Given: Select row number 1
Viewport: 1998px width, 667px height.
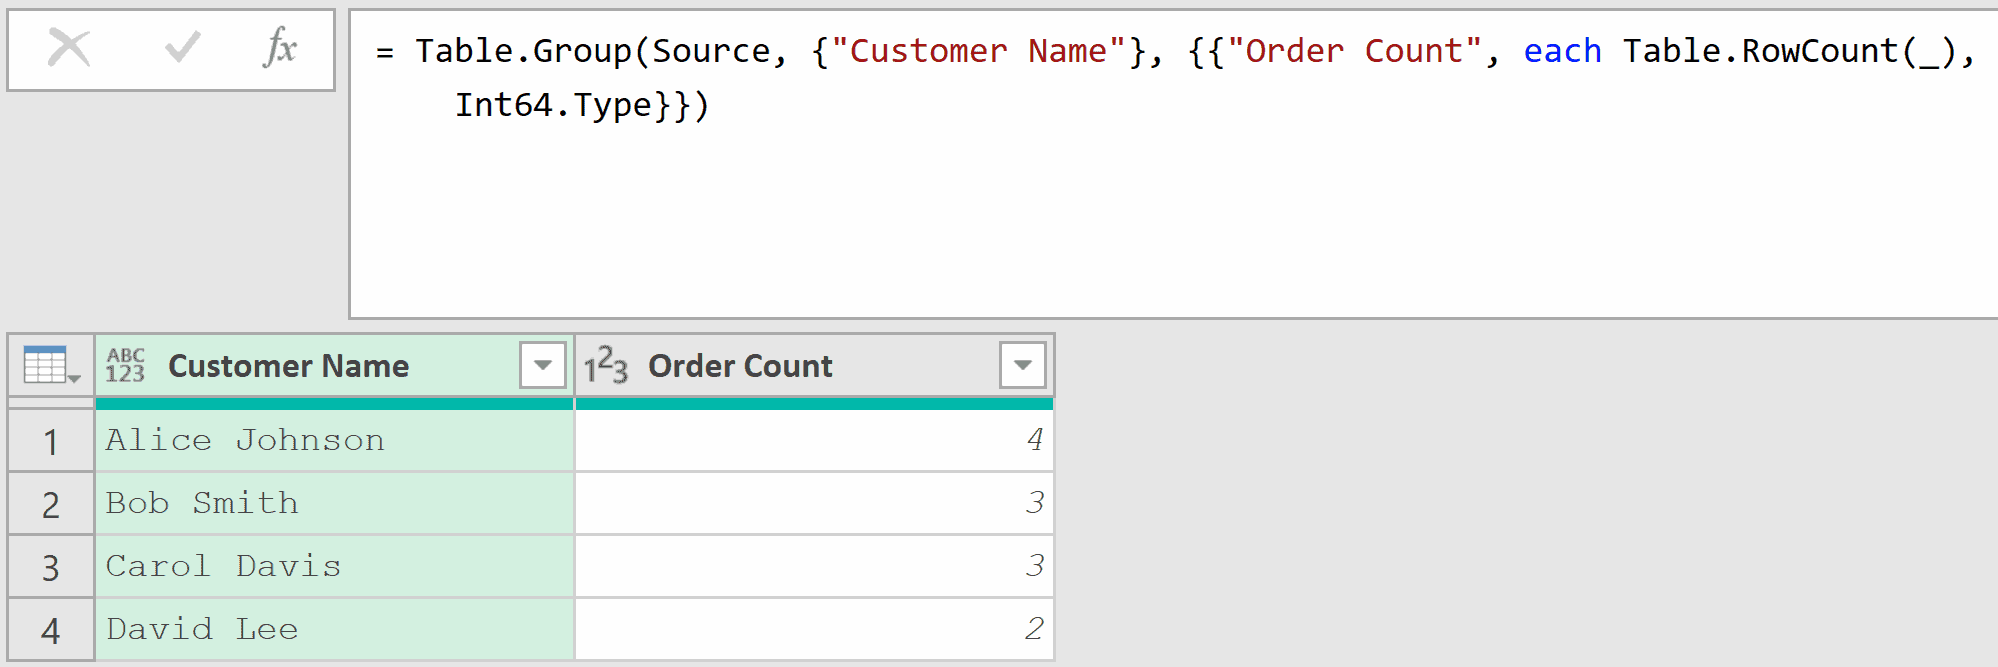Looking at the screenshot, I should [51, 441].
